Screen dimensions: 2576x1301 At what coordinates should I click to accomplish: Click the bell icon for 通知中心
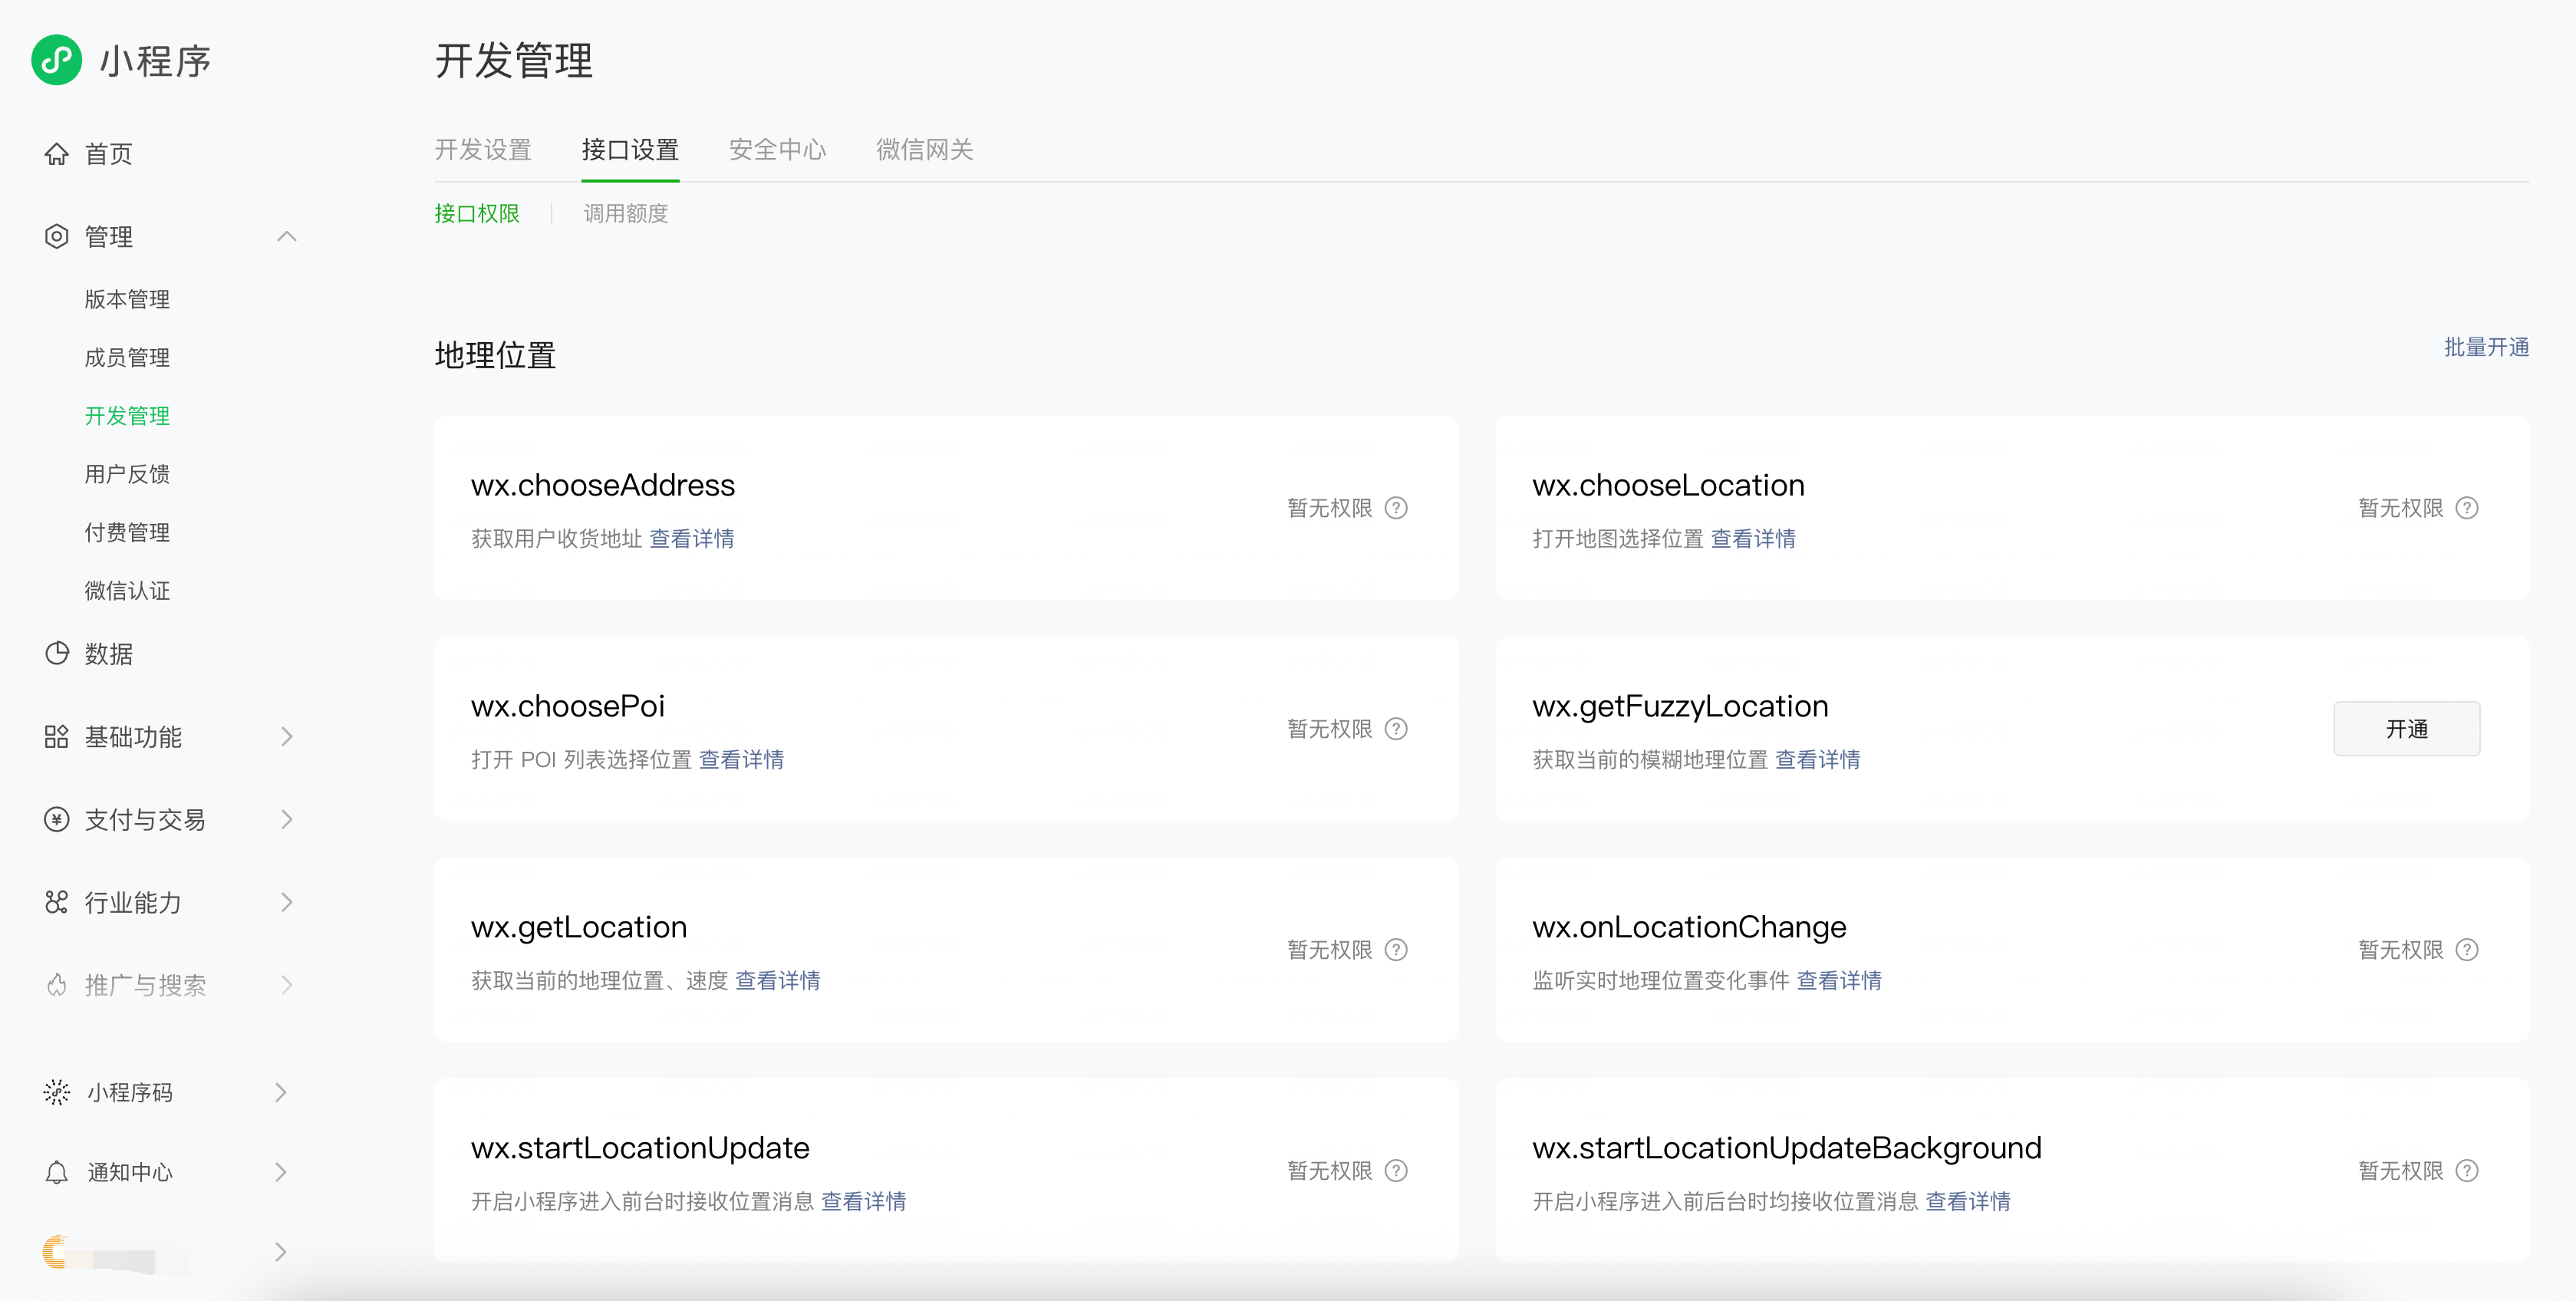point(57,1172)
